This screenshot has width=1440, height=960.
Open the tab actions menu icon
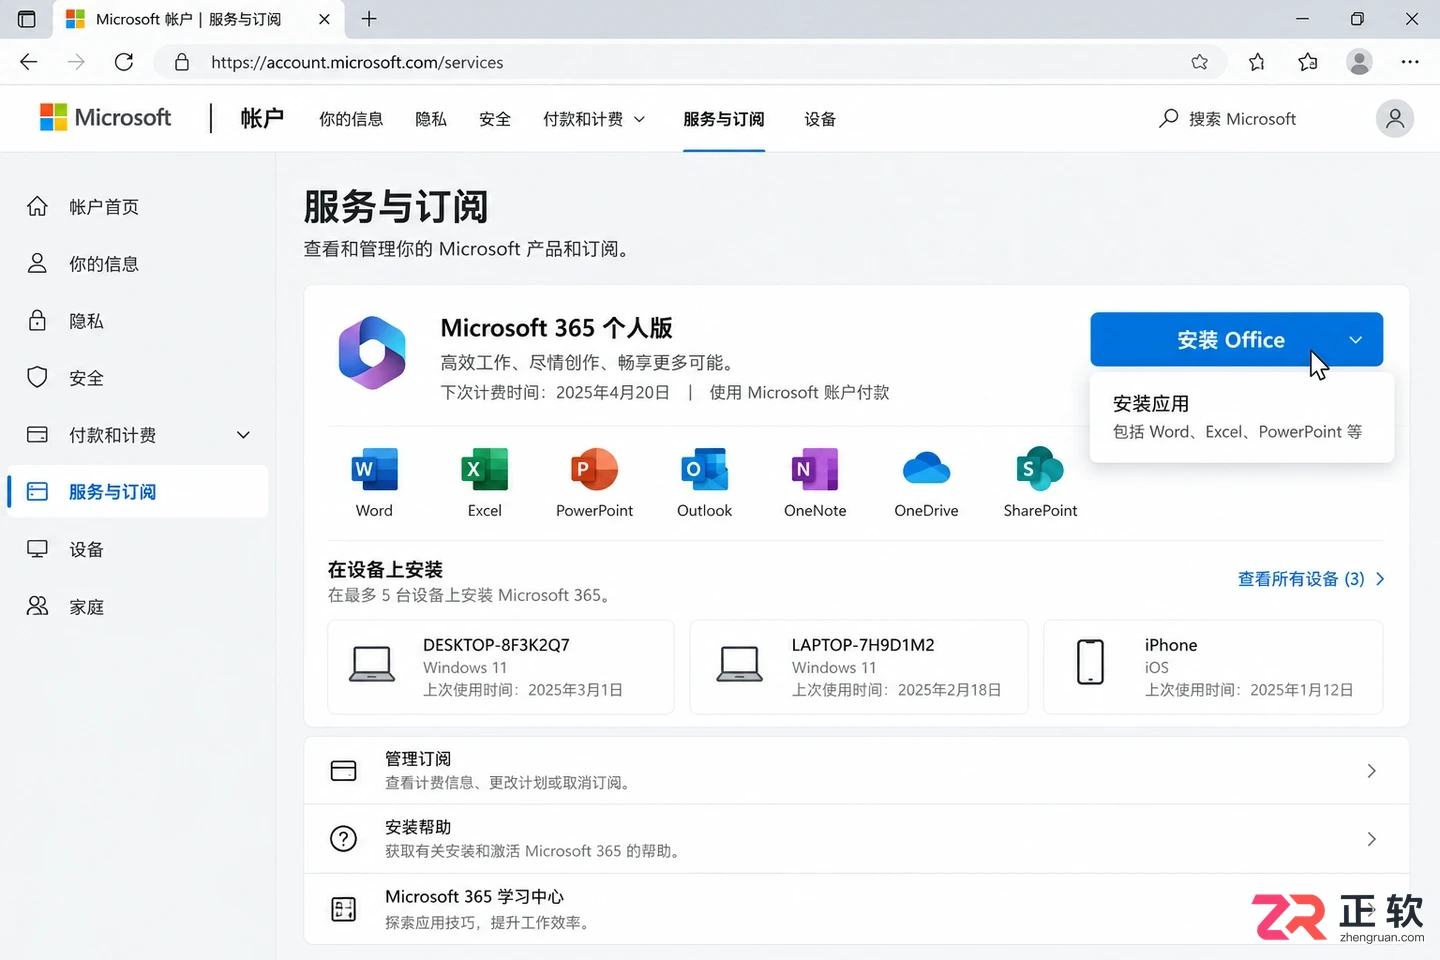27,19
